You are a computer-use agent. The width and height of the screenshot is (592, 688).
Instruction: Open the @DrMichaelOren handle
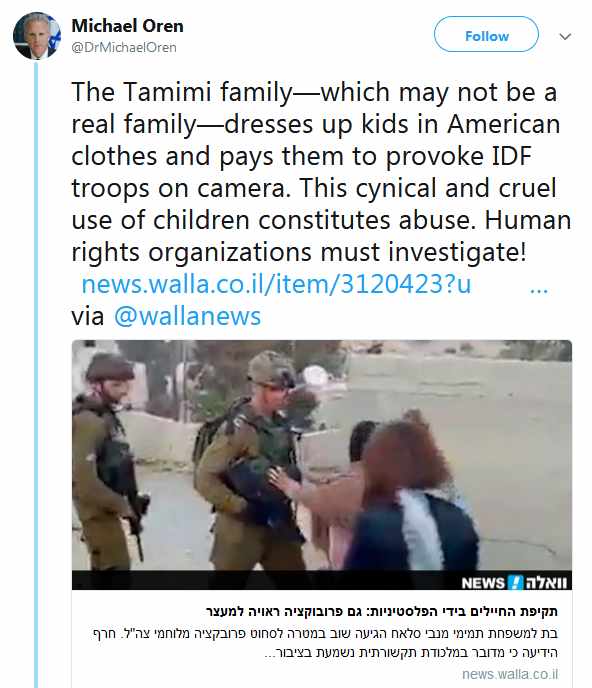[124, 47]
